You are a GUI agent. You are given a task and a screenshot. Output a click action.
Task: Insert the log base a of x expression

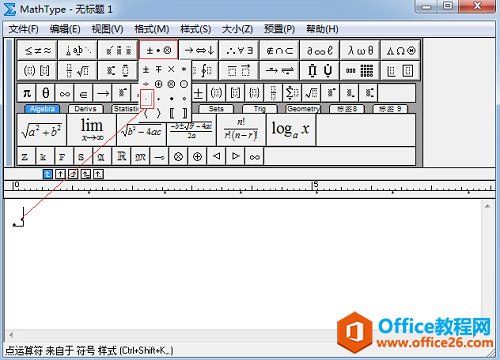(x=291, y=130)
